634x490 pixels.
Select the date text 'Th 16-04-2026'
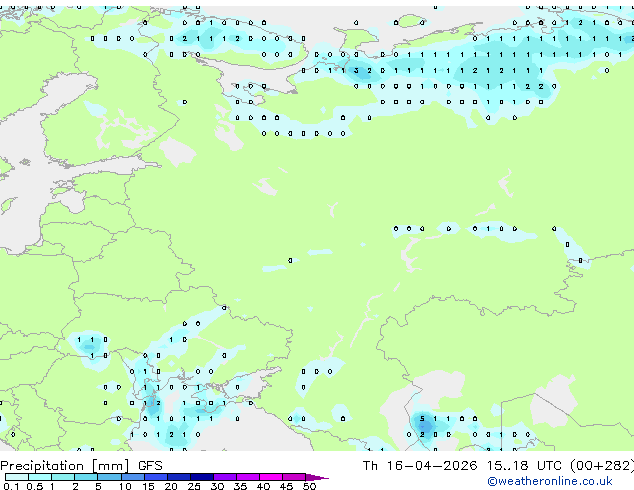[x=420, y=466]
